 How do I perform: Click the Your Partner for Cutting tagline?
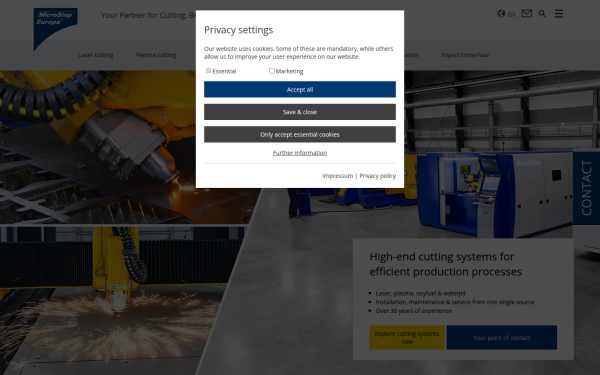point(148,15)
